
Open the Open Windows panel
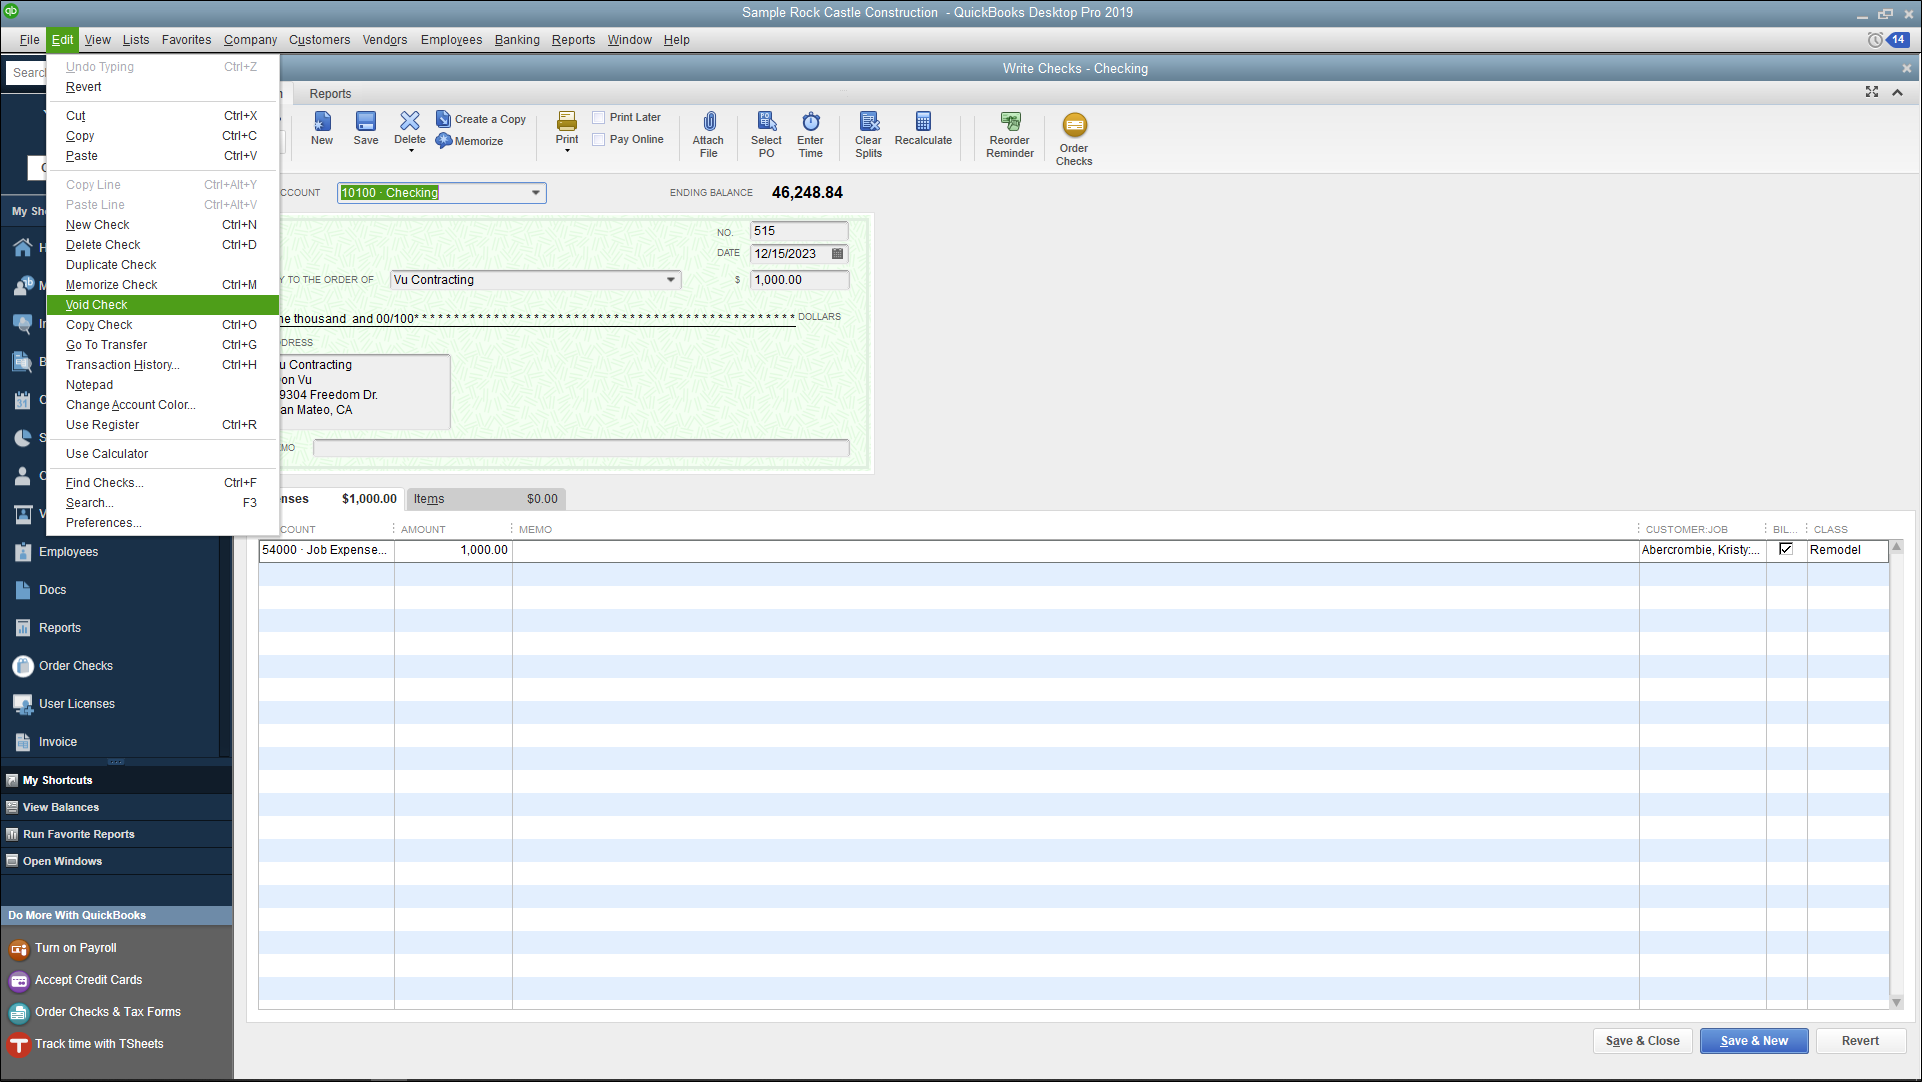[x=116, y=861]
